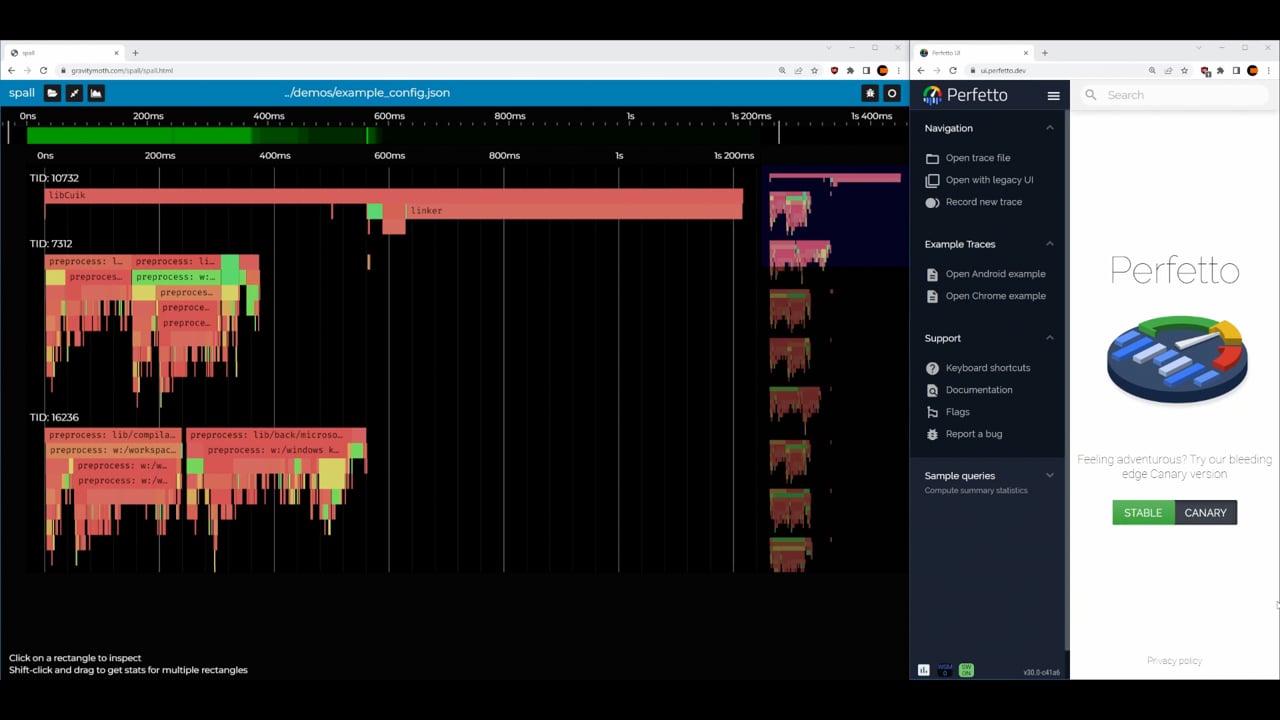Collapse the Example Traces section

click(1049, 244)
